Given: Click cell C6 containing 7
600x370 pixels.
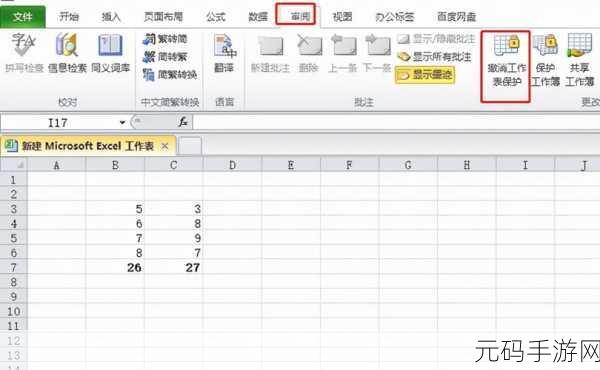Looking at the screenshot, I should point(174,253).
